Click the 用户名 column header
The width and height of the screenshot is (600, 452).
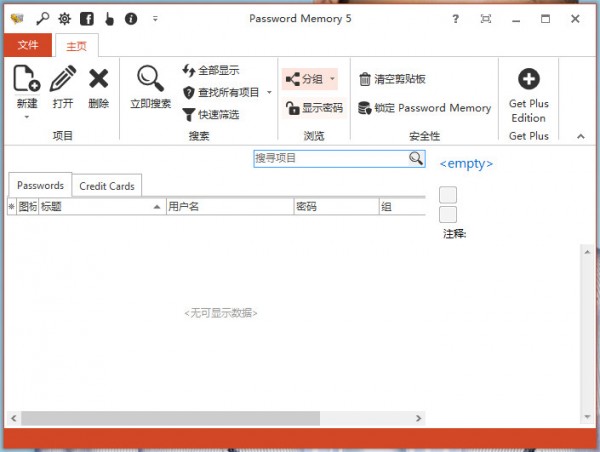(x=230, y=207)
